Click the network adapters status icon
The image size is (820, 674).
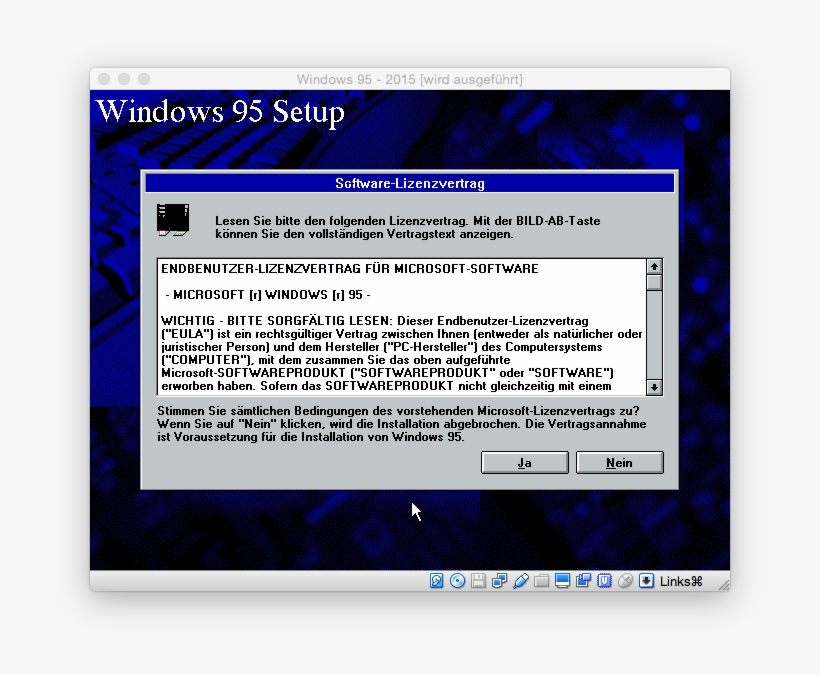click(x=500, y=580)
